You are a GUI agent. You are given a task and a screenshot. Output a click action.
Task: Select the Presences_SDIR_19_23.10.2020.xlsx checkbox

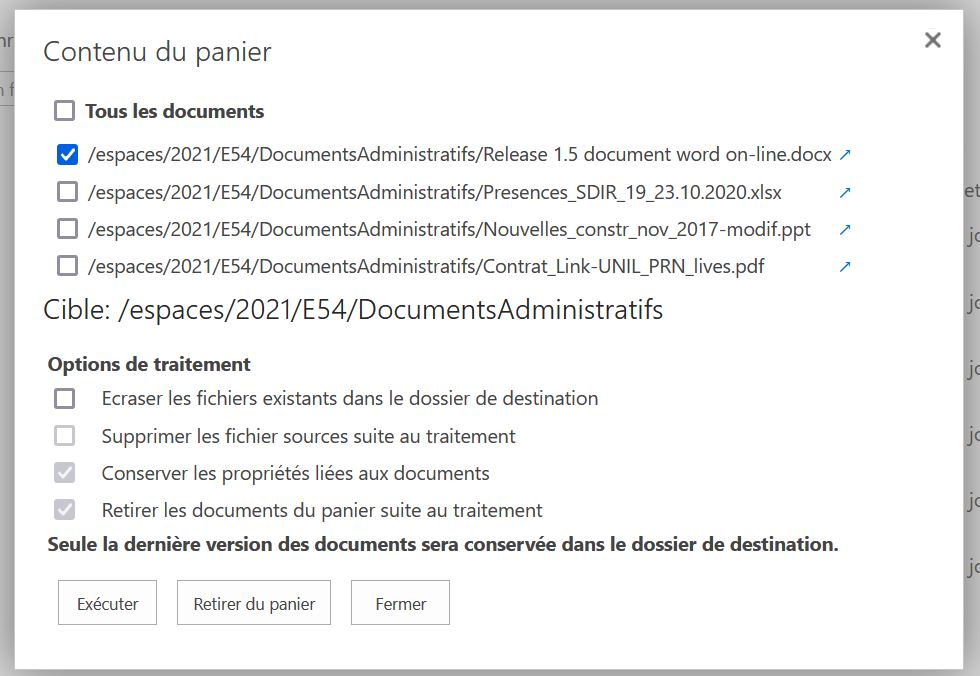click(67, 192)
